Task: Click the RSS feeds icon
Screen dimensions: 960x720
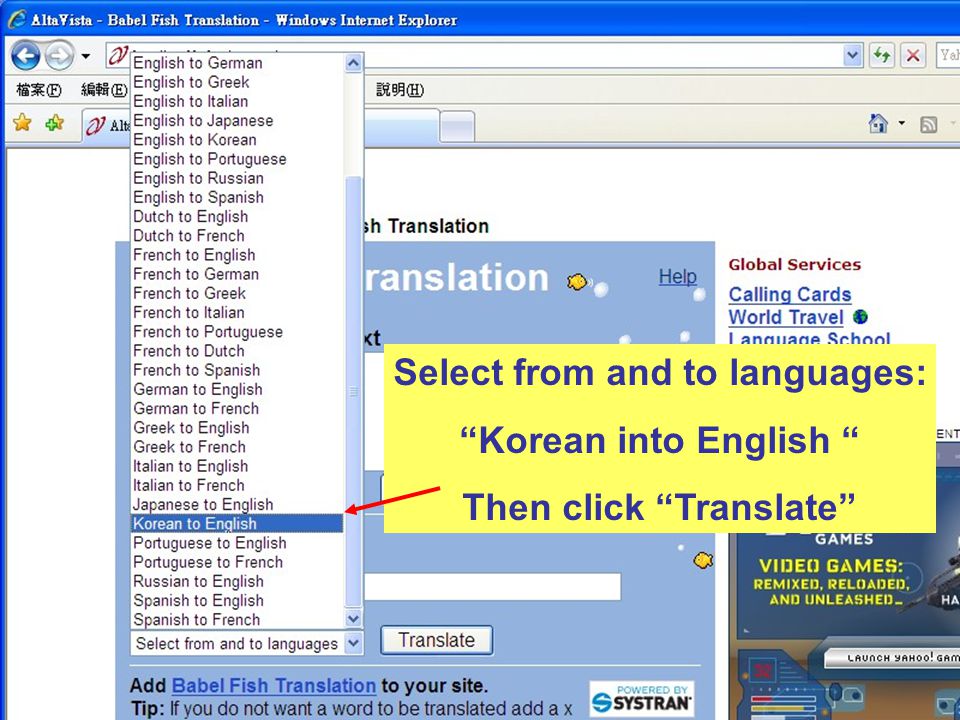Action: click(928, 124)
